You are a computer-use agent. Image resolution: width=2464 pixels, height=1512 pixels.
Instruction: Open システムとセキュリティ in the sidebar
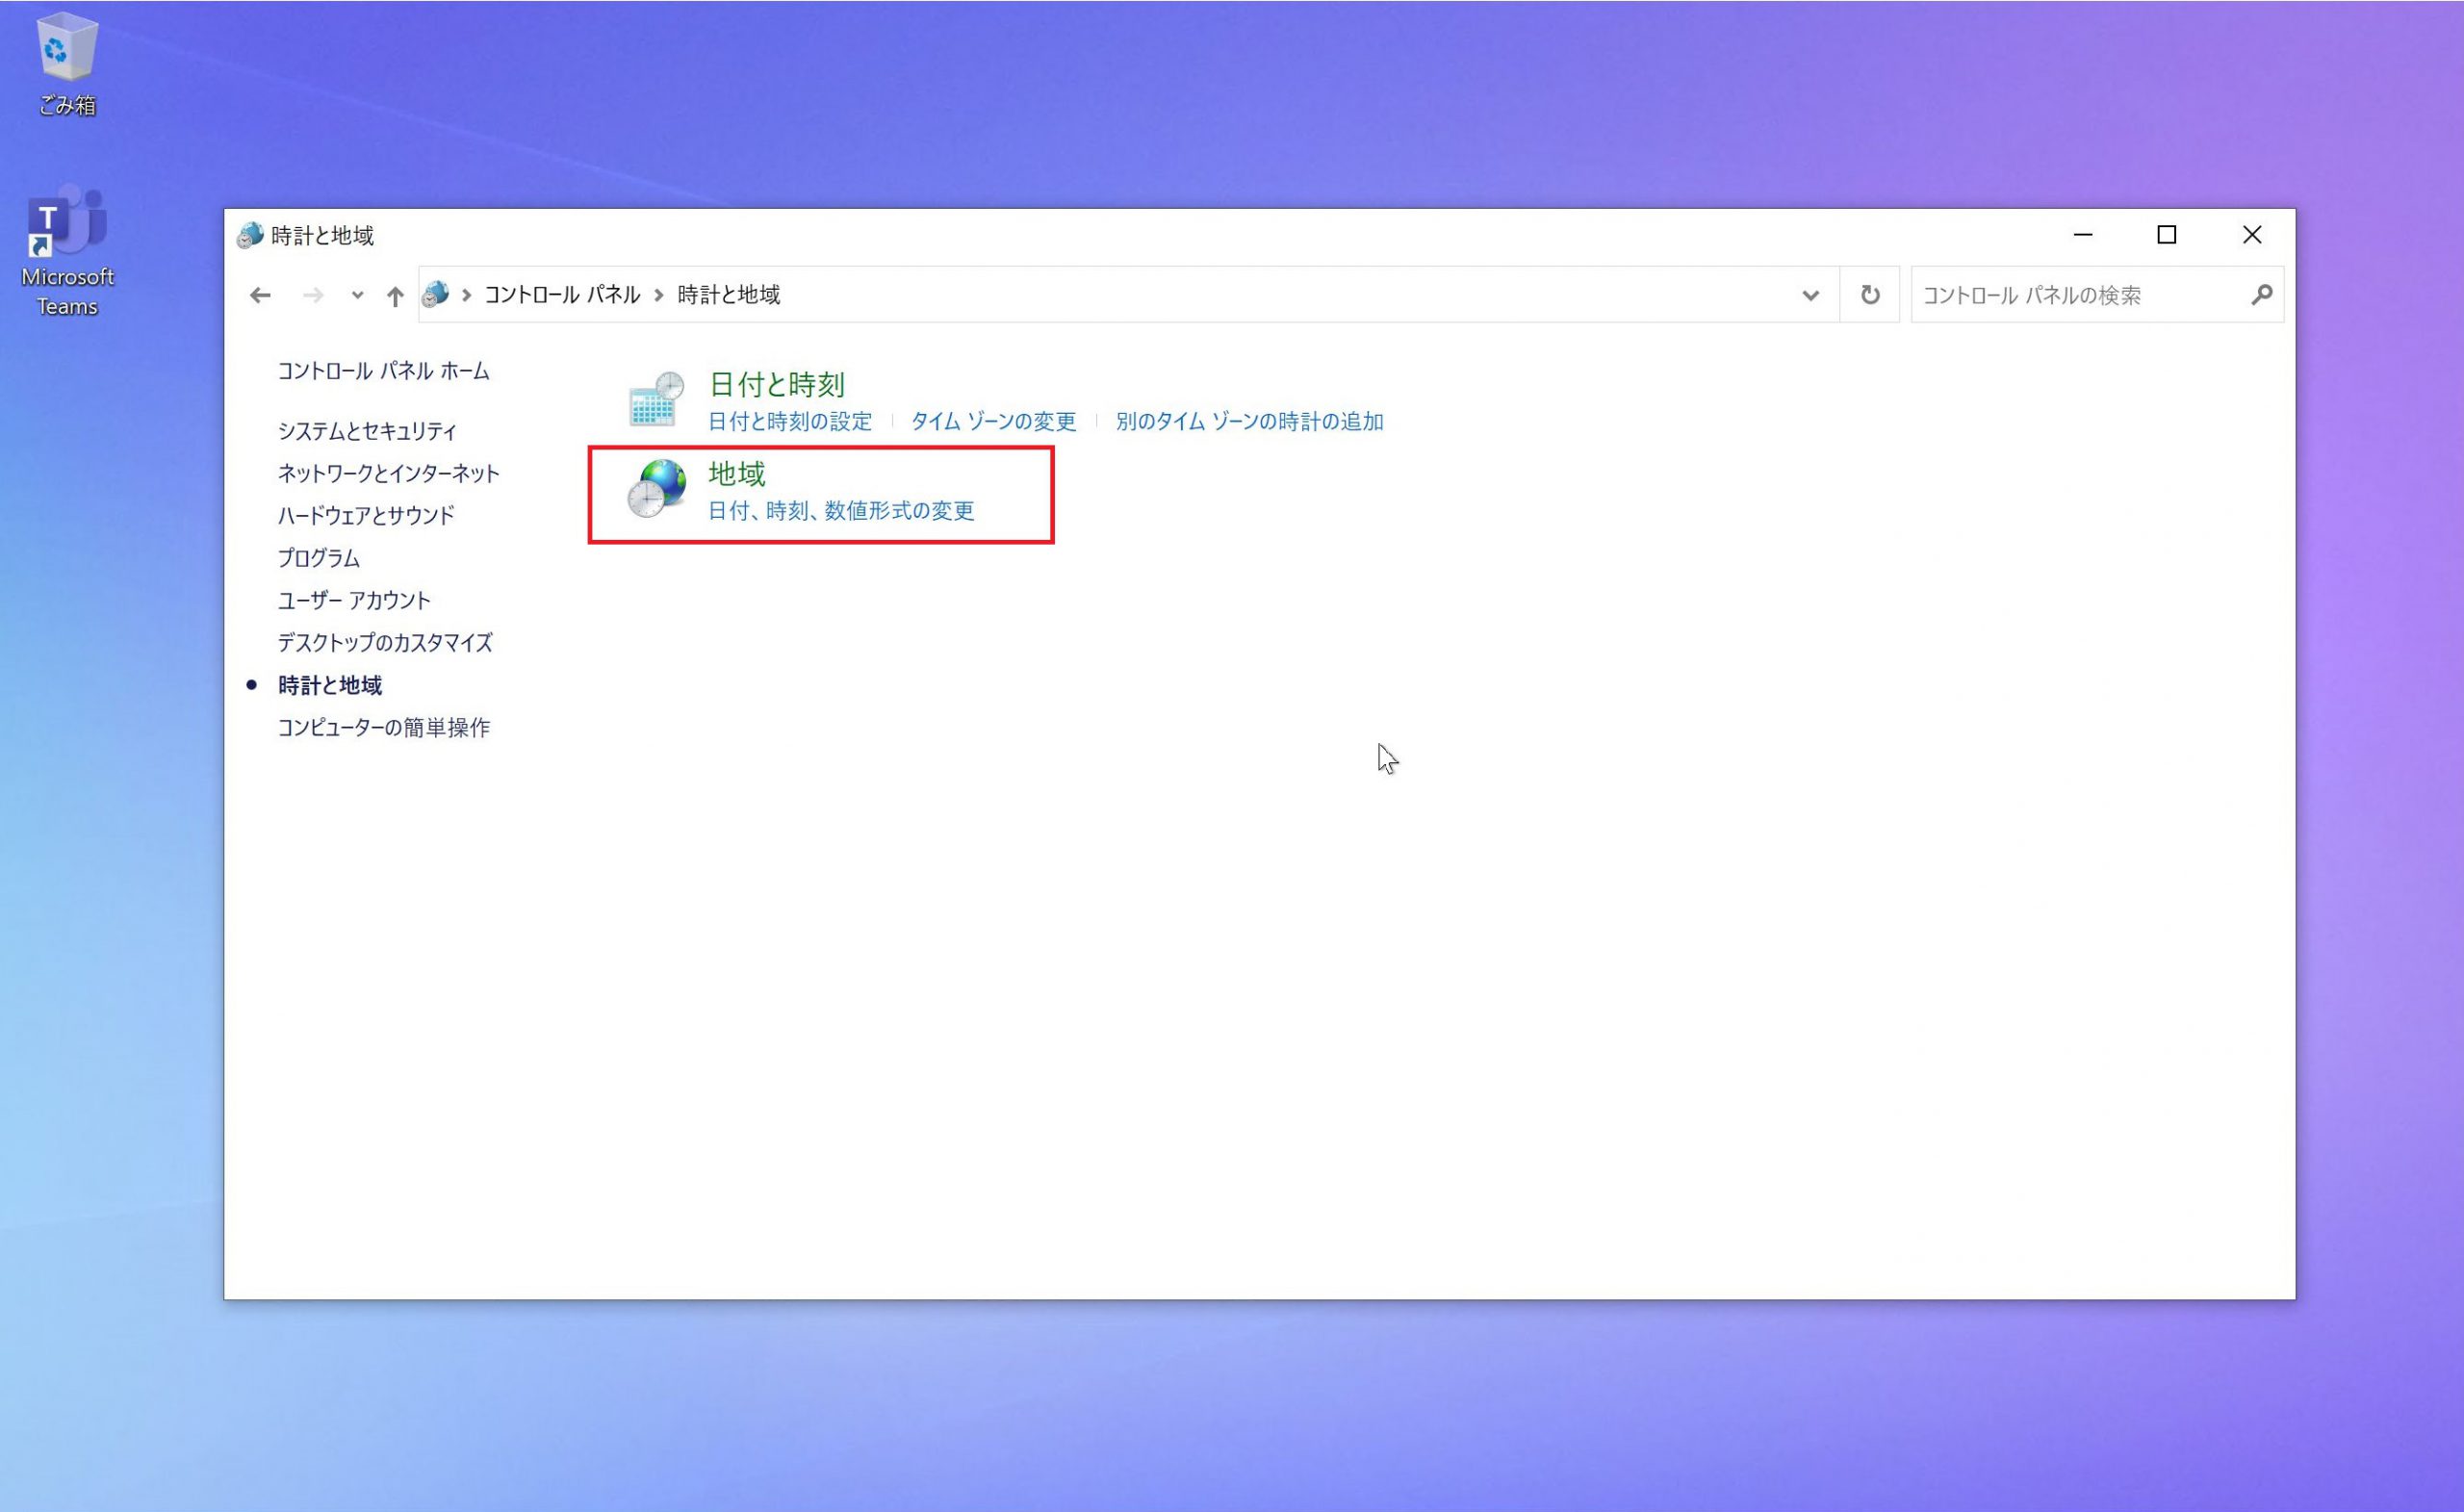(367, 431)
